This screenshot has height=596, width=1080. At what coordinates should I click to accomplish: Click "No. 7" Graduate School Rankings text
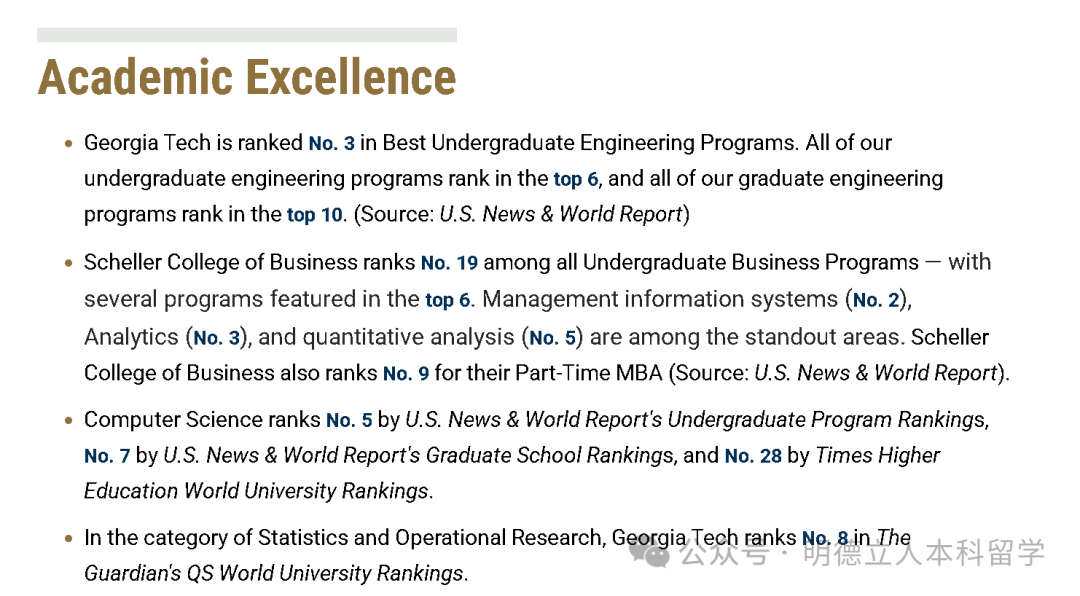tap(107, 456)
